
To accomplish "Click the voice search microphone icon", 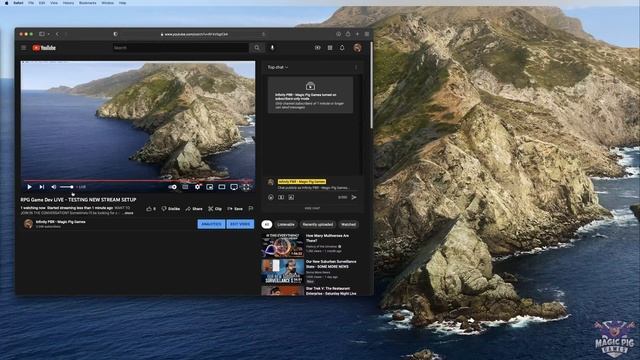I will point(272,48).
